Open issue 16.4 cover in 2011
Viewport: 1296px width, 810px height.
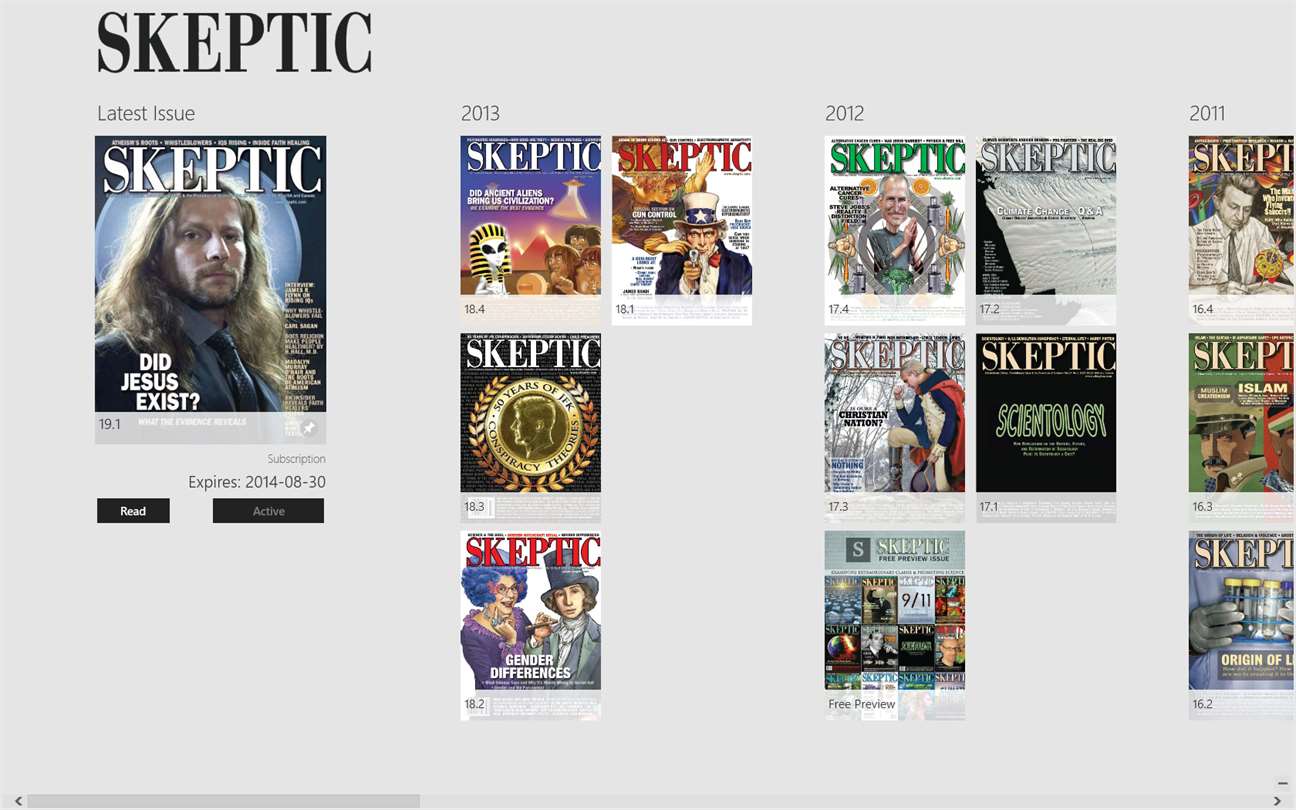1242,230
